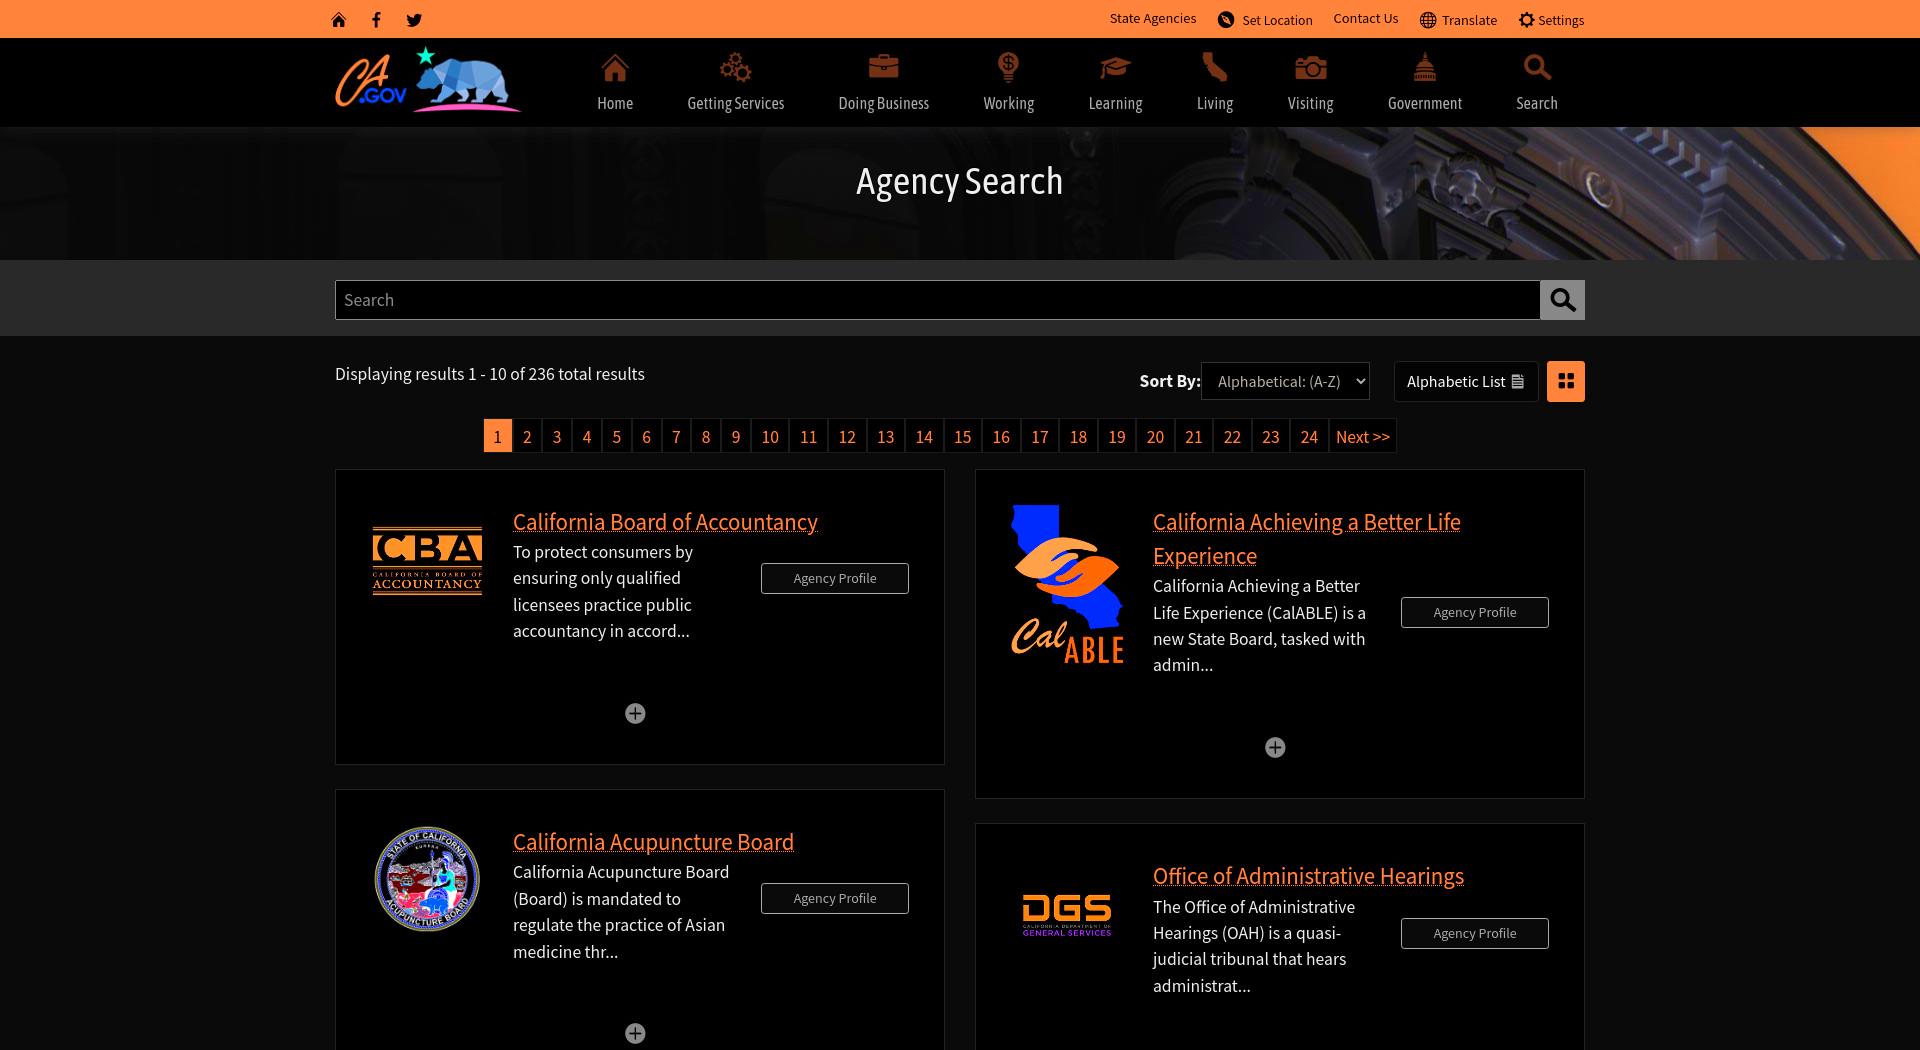Open the Learning menu label
This screenshot has width=1920, height=1050.
click(1115, 103)
